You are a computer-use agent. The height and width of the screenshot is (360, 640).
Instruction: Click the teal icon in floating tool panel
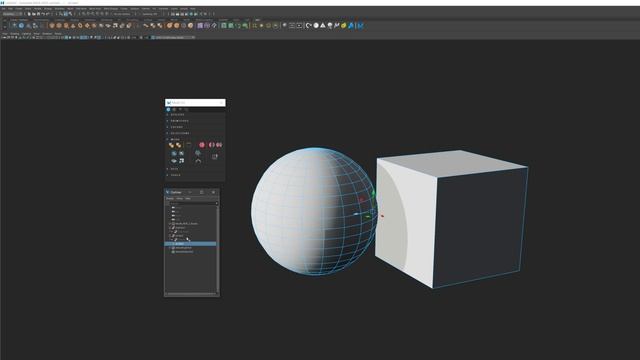(x=198, y=153)
